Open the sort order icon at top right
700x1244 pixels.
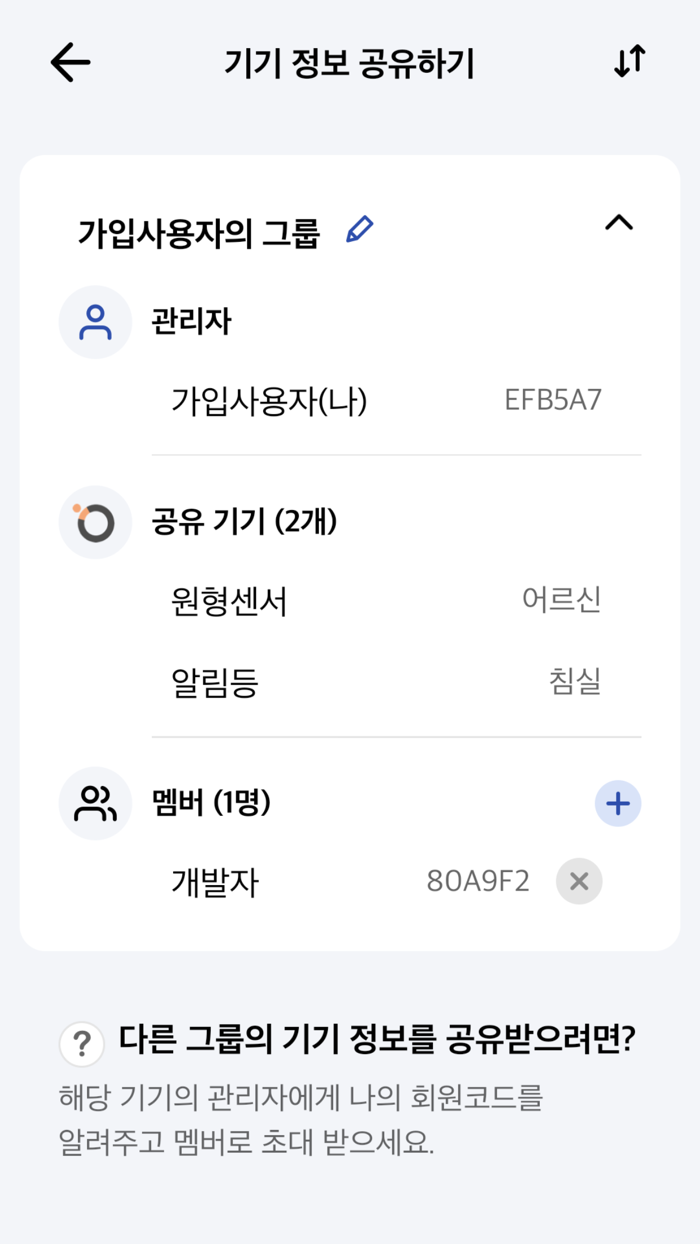point(628,61)
